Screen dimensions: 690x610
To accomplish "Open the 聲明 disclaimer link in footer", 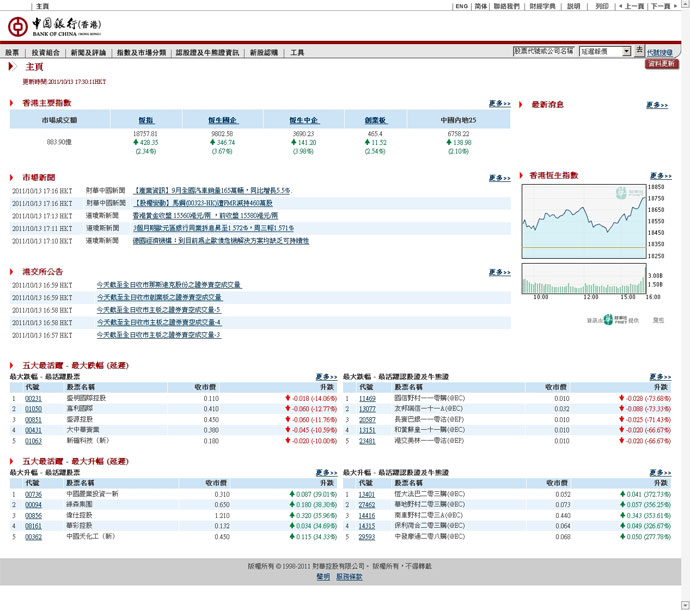I will [x=323, y=577].
